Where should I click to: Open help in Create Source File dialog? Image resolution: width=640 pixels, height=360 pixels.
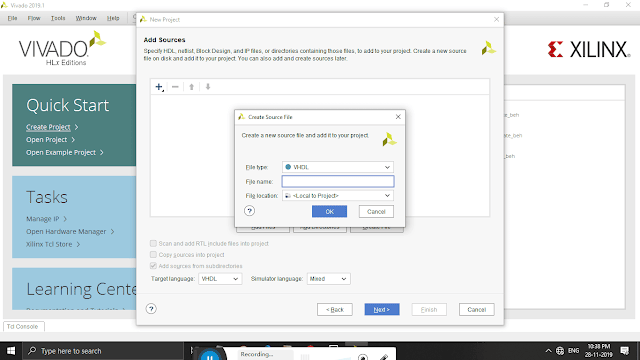(249, 211)
